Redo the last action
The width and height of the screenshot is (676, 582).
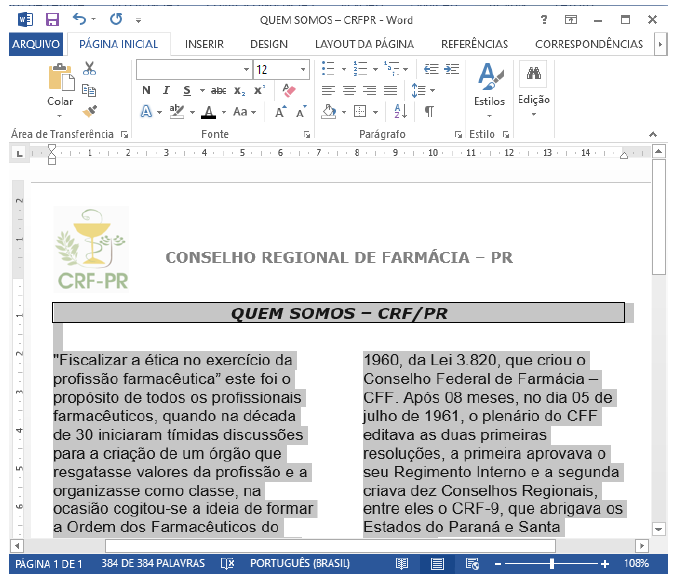pyautogui.click(x=116, y=19)
